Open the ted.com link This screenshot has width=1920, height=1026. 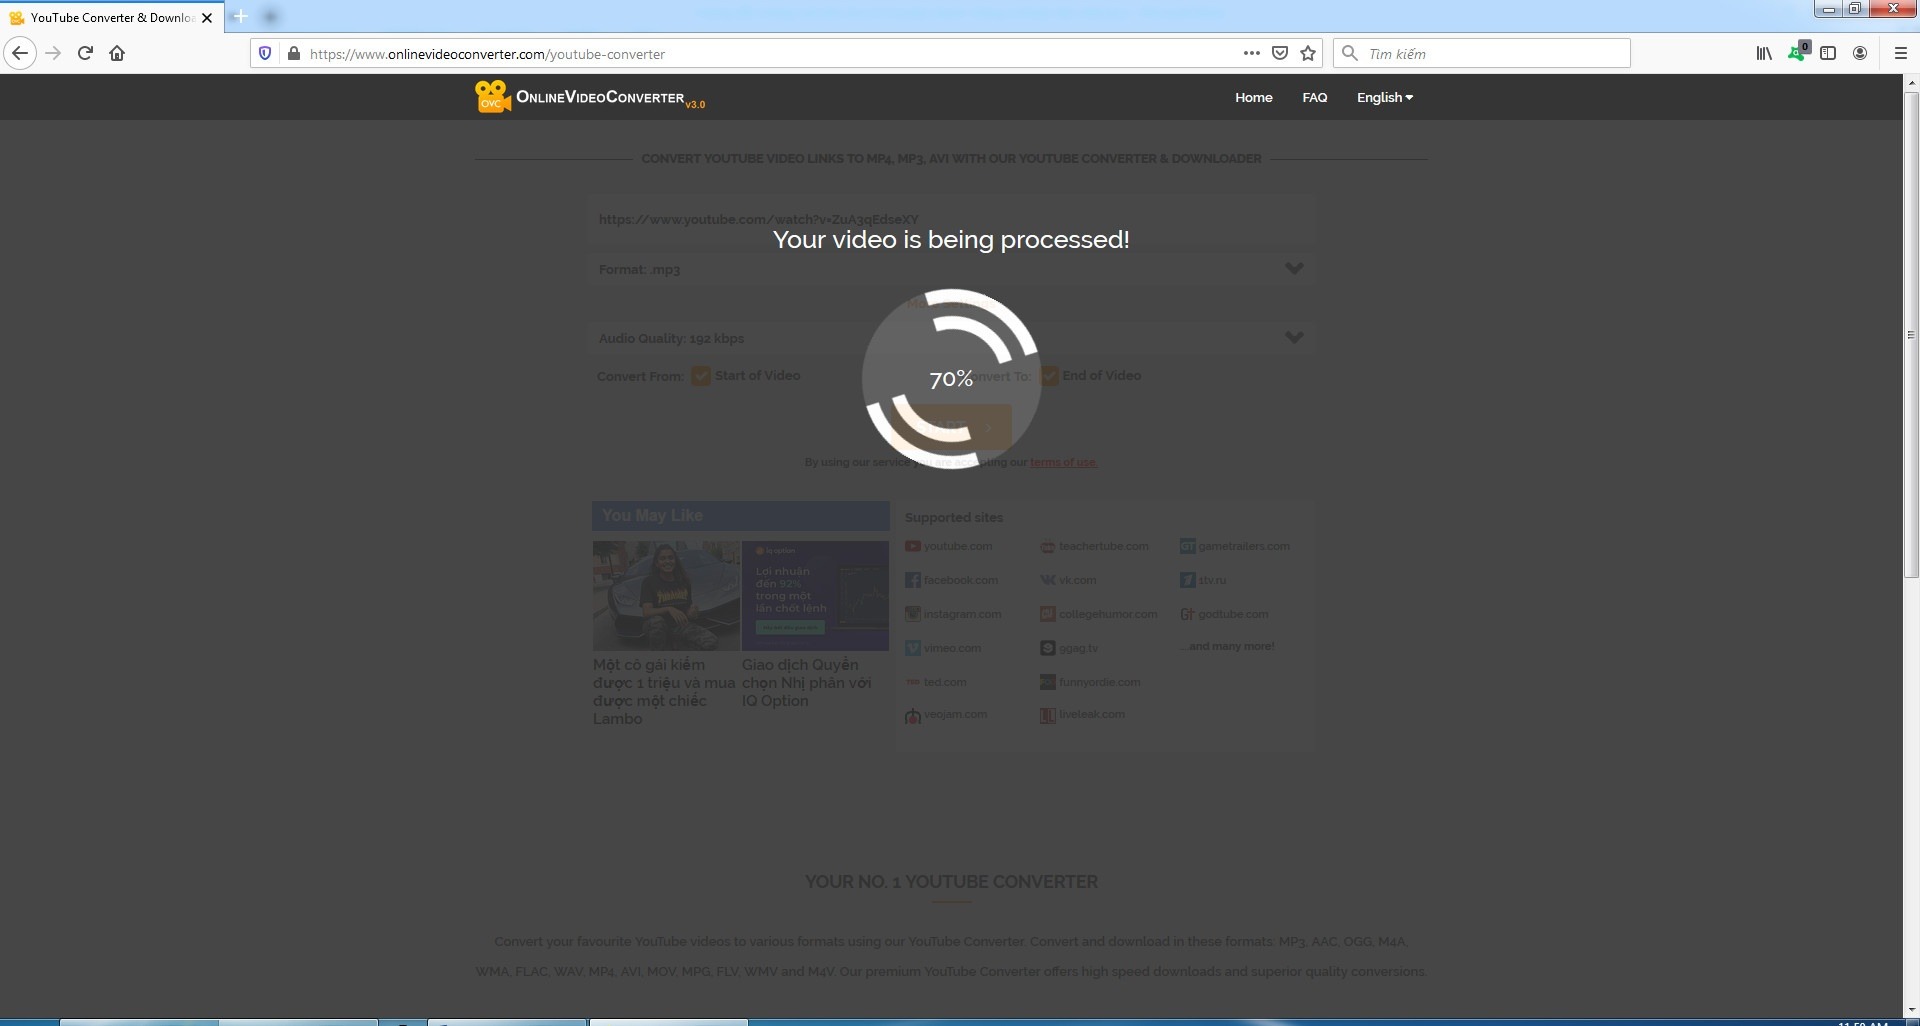point(945,682)
